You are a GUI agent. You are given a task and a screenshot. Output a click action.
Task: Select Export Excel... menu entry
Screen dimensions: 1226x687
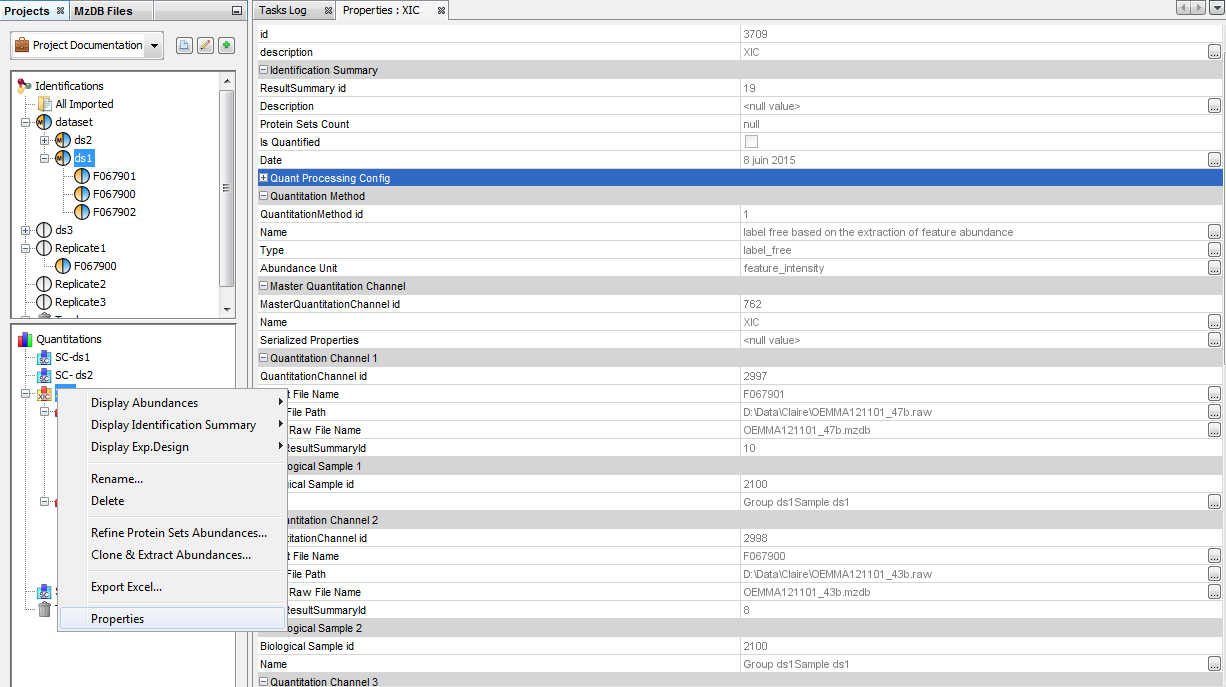[x=126, y=587]
